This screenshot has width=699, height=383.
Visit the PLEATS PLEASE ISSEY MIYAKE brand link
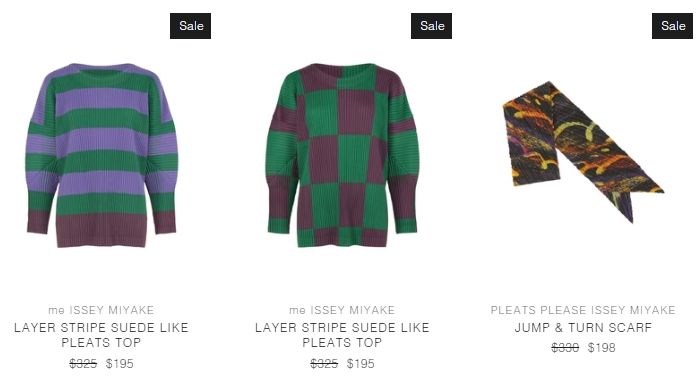583,310
